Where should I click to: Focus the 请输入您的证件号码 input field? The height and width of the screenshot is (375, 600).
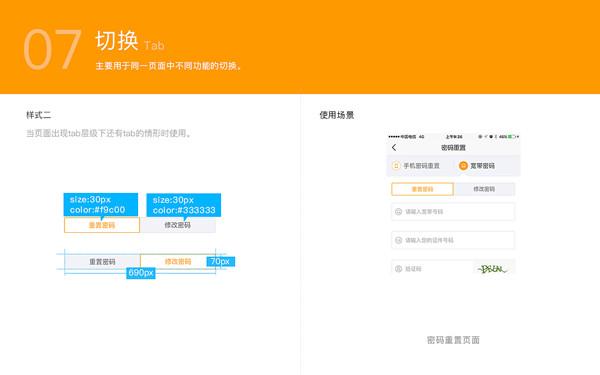(x=453, y=240)
